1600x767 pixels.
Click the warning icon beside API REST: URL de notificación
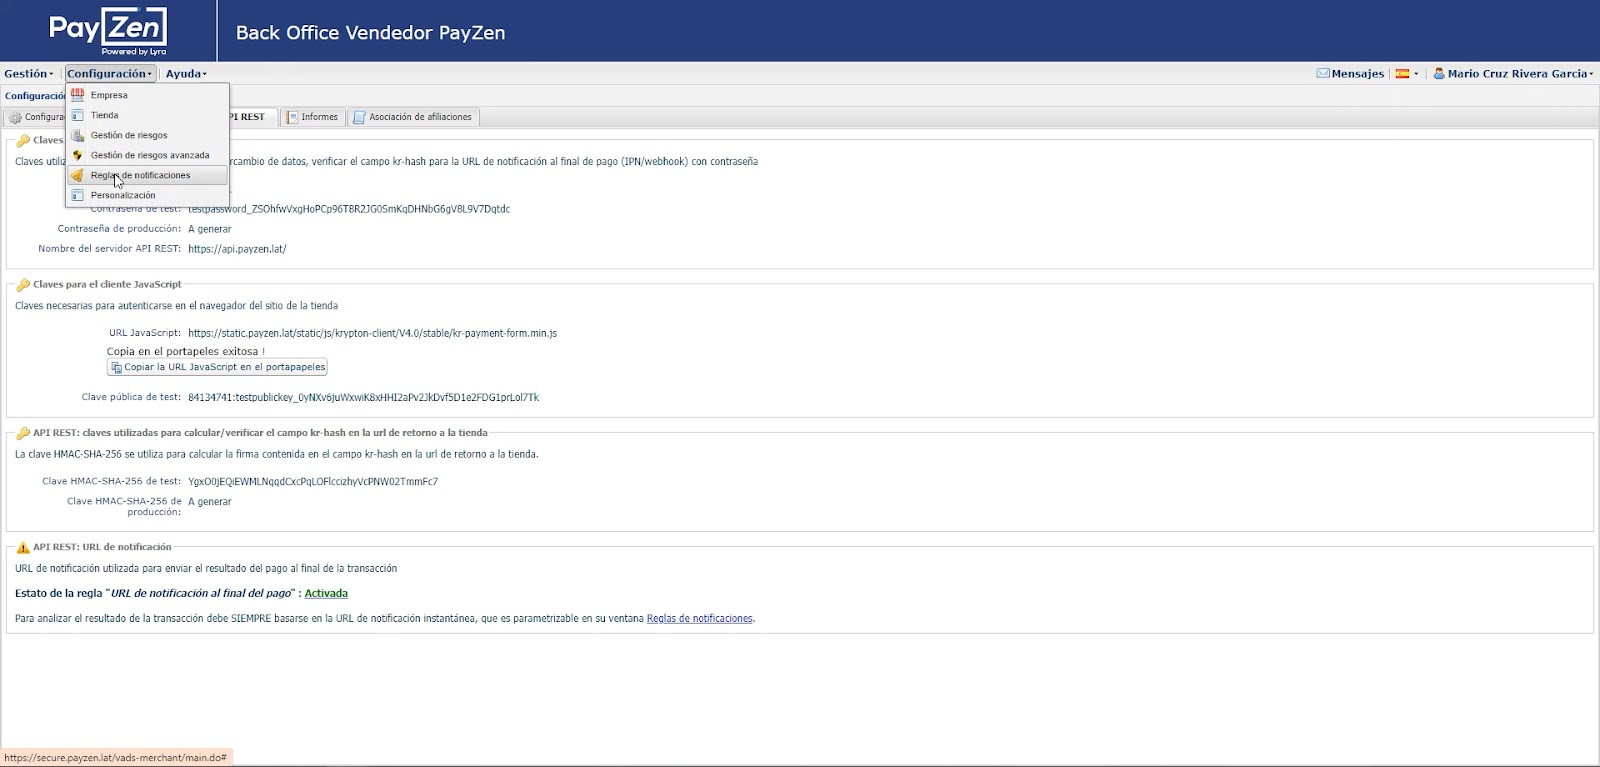(23, 548)
